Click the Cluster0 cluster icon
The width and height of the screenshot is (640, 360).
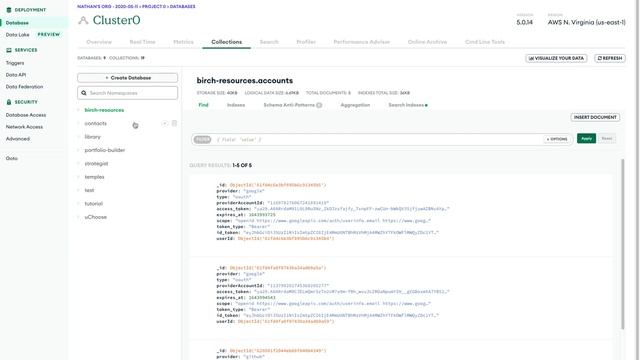pos(83,20)
